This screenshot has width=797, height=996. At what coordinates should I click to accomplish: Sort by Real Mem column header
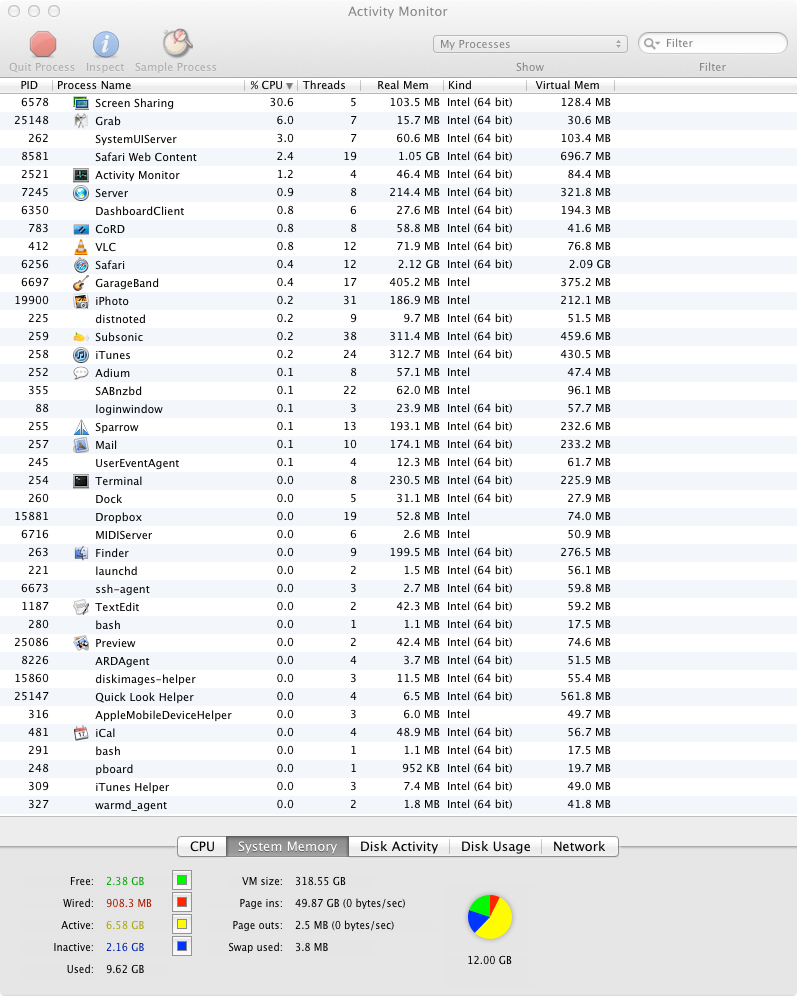pos(403,85)
